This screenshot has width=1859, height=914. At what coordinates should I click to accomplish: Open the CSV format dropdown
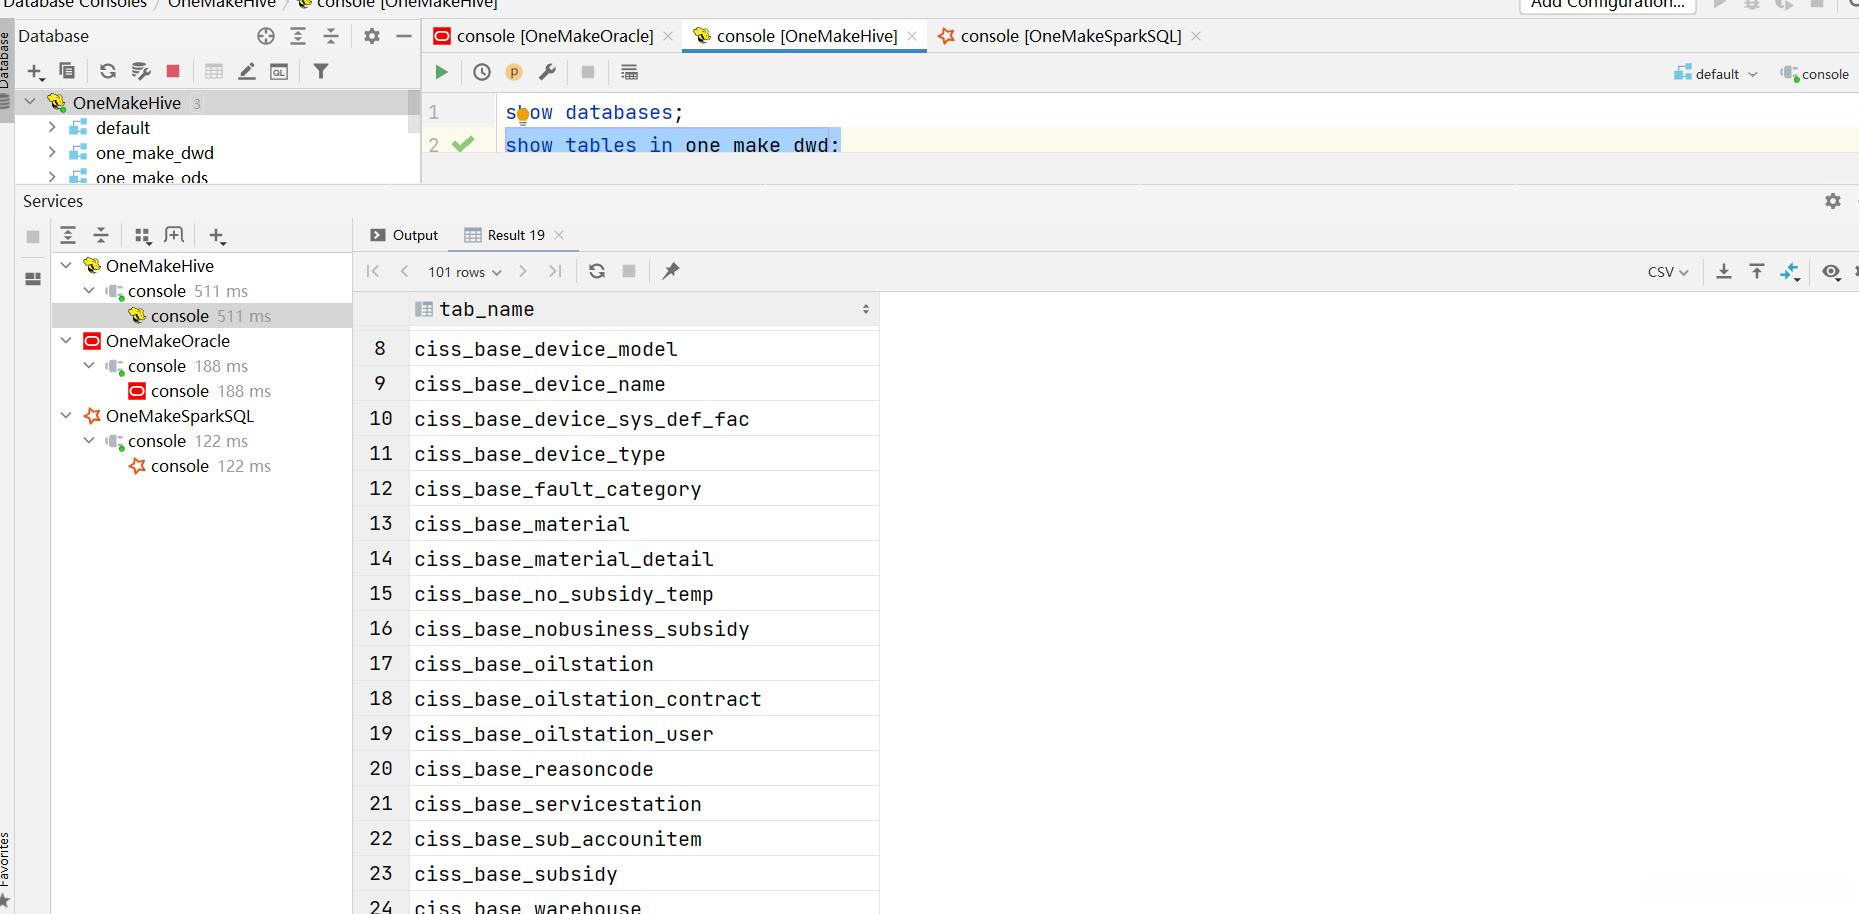click(1668, 272)
